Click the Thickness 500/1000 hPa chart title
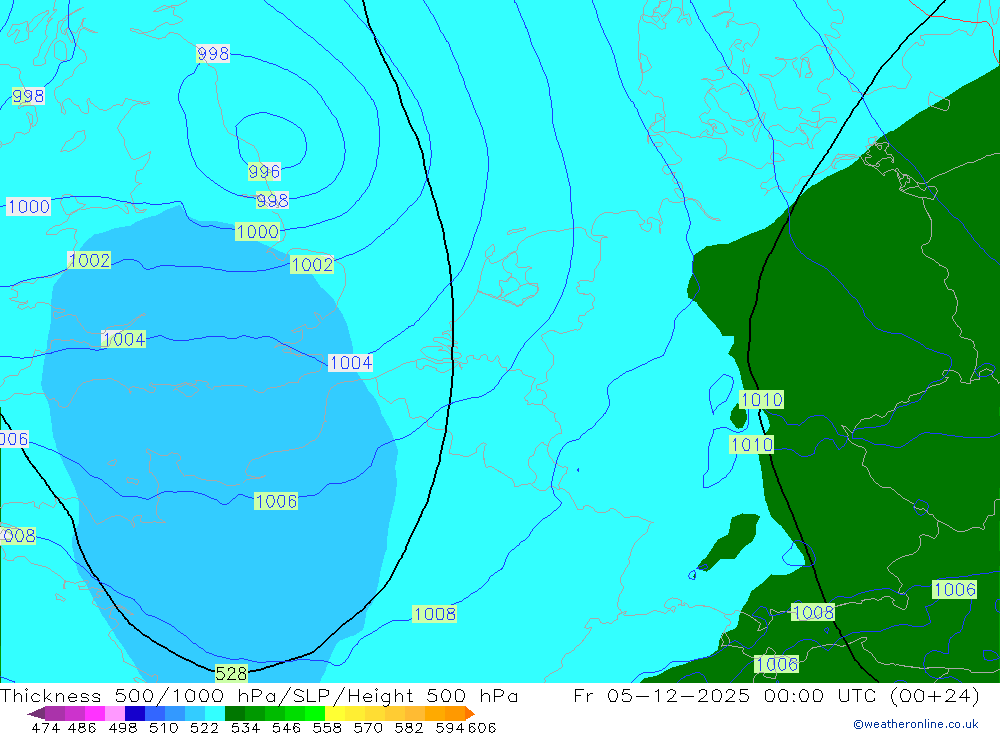Screen dimensions: 1000x733 click(x=259, y=695)
